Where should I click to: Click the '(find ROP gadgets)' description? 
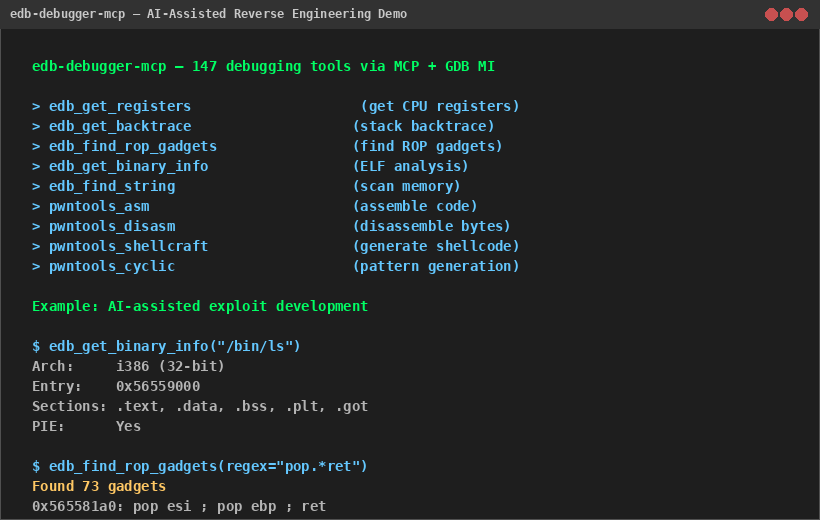point(427,146)
